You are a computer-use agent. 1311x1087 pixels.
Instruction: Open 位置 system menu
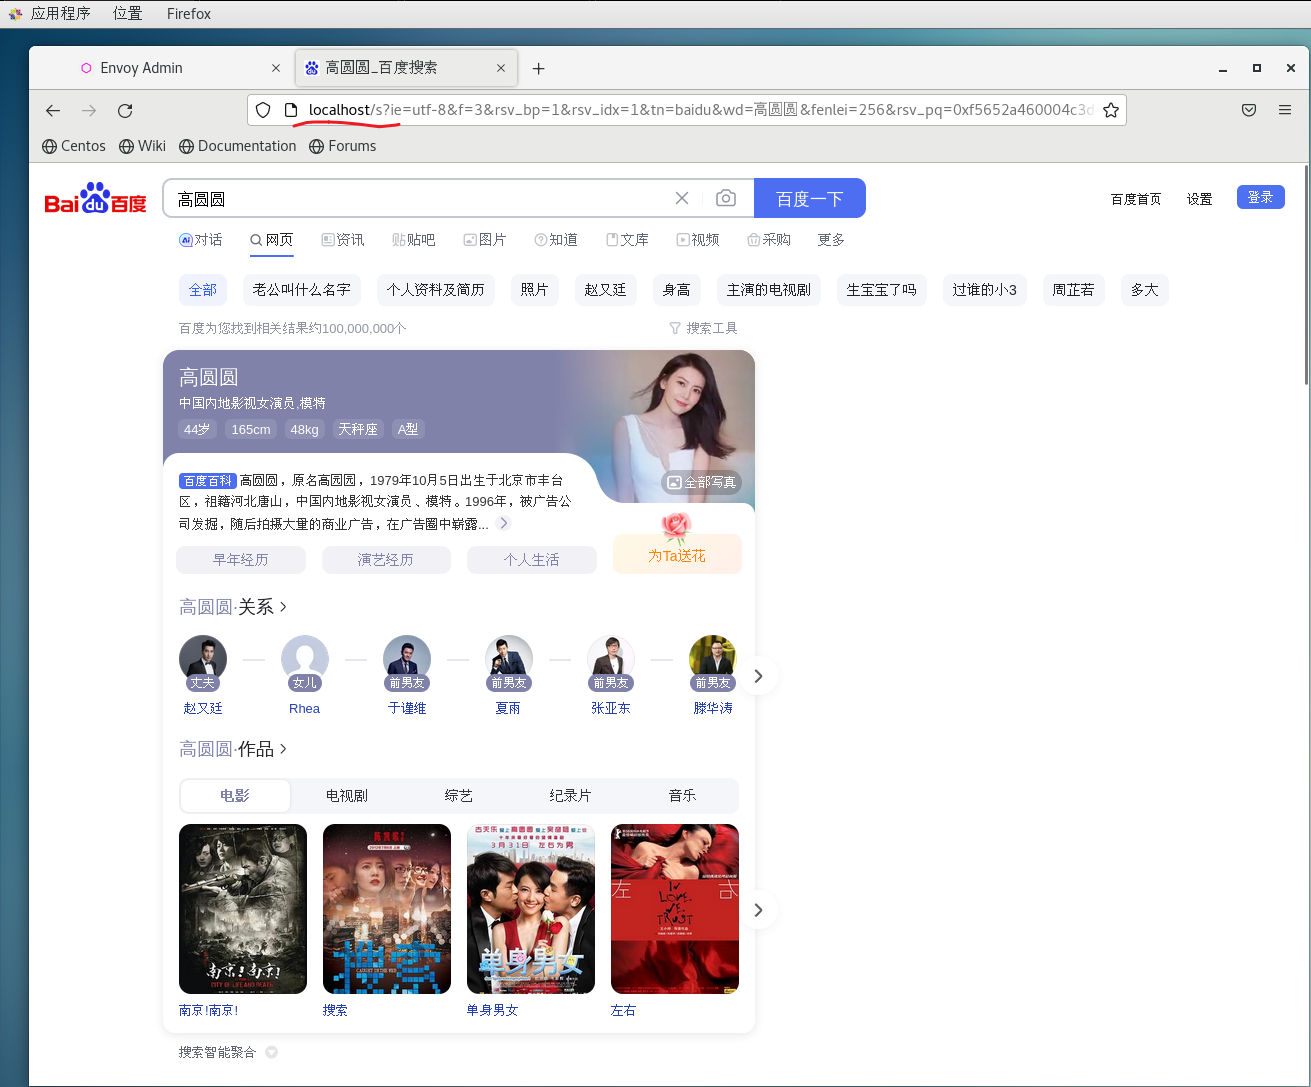click(127, 14)
